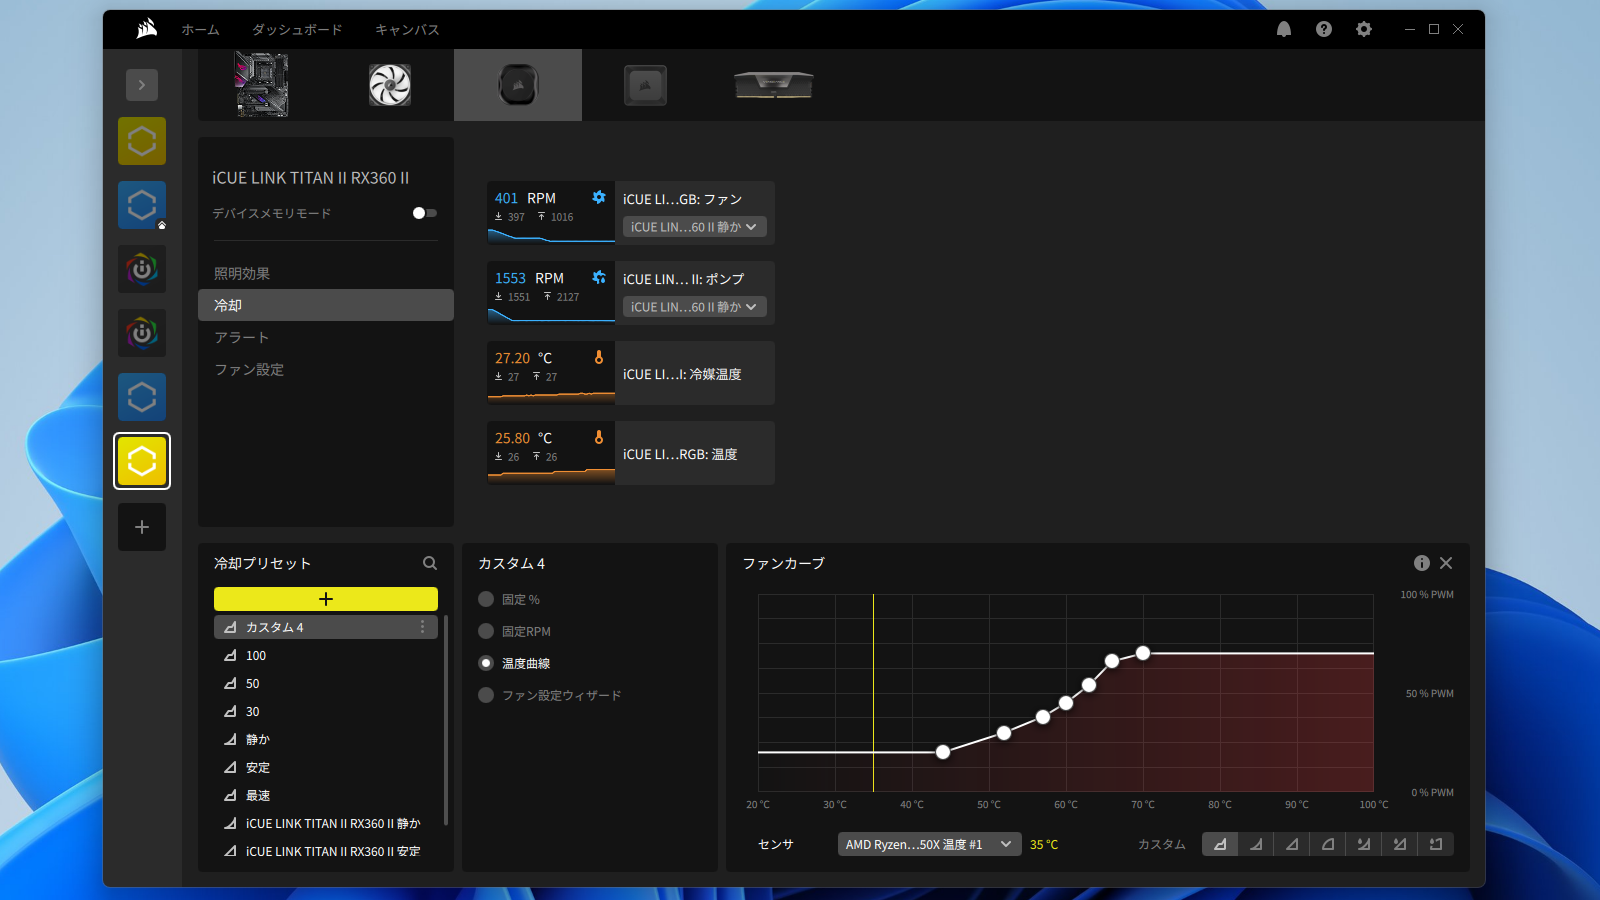The height and width of the screenshot is (900, 1600).
Task: Open the ホーム tab
Action: click(x=200, y=29)
